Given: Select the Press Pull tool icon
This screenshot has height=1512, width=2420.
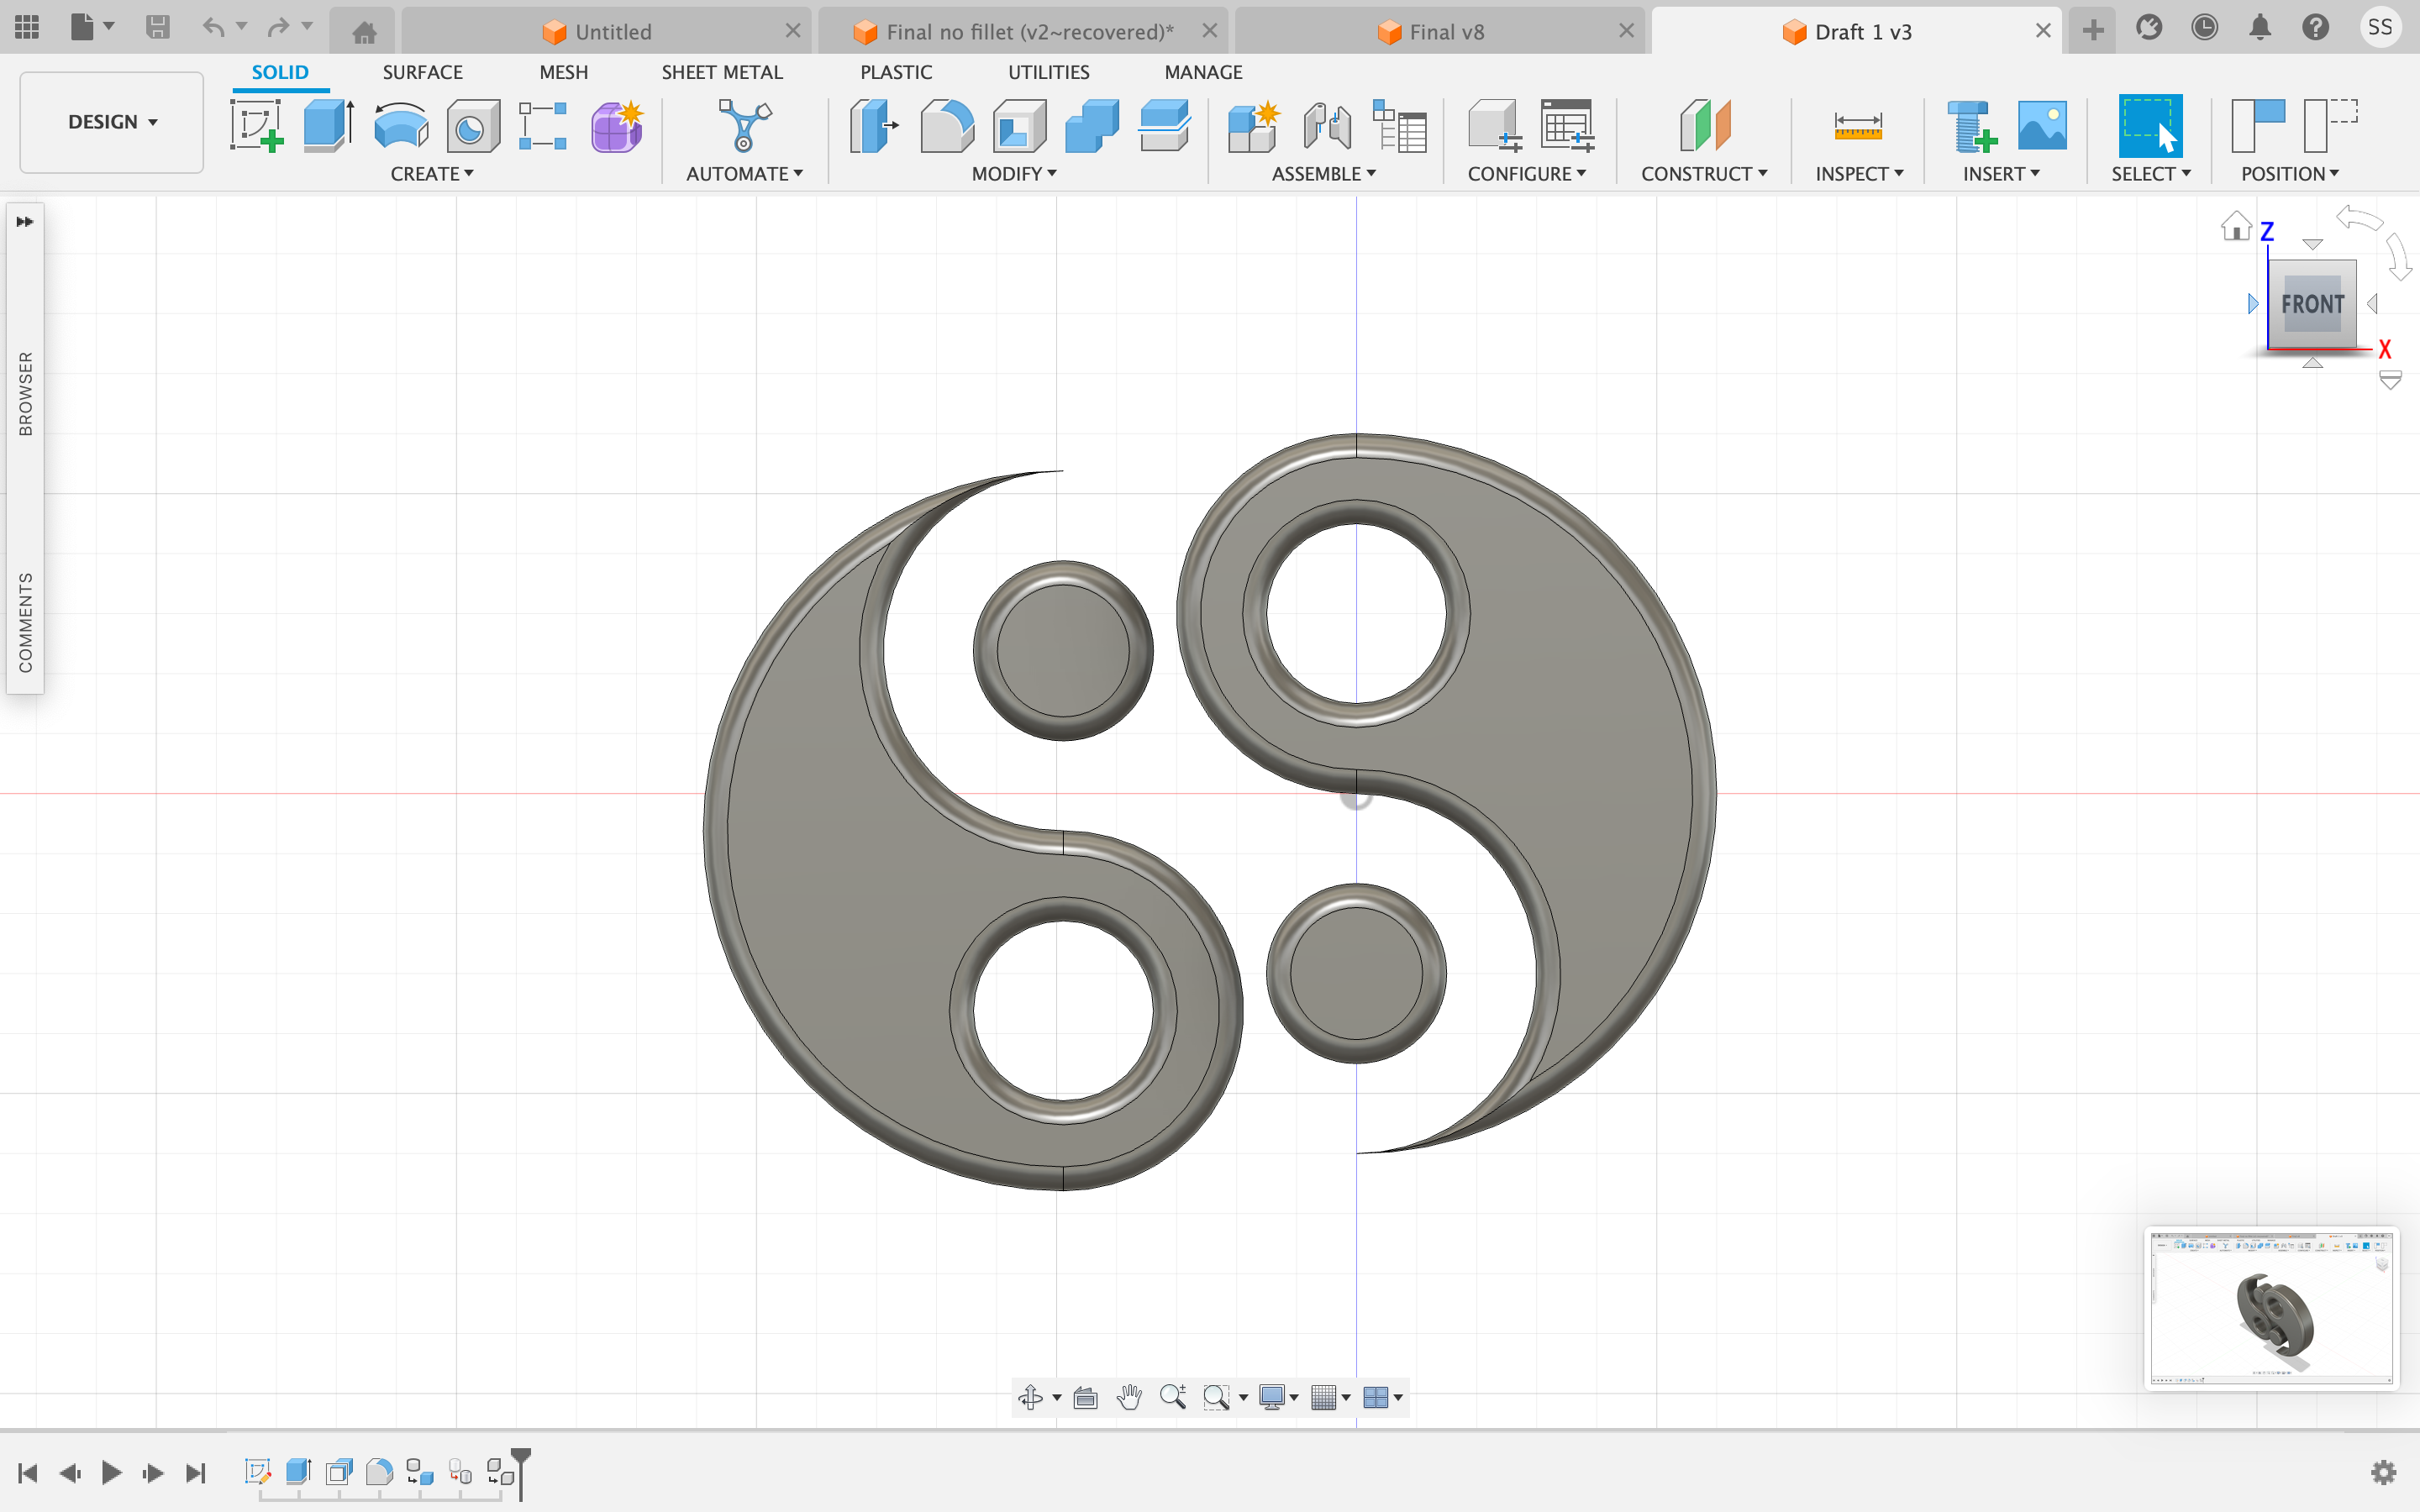Looking at the screenshot, I should pos(874,125).
